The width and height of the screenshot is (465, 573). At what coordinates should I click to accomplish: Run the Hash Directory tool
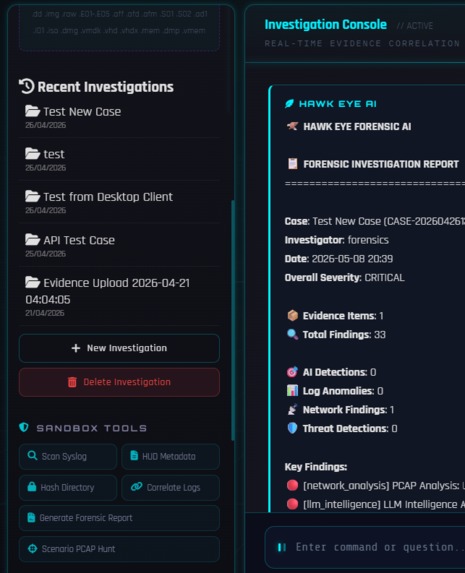68,487
